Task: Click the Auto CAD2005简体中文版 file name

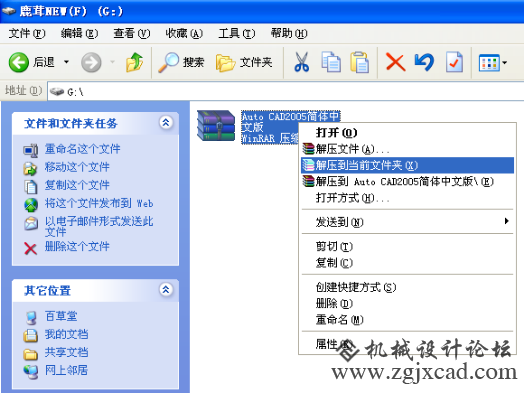Action: [x=290, y=122]
